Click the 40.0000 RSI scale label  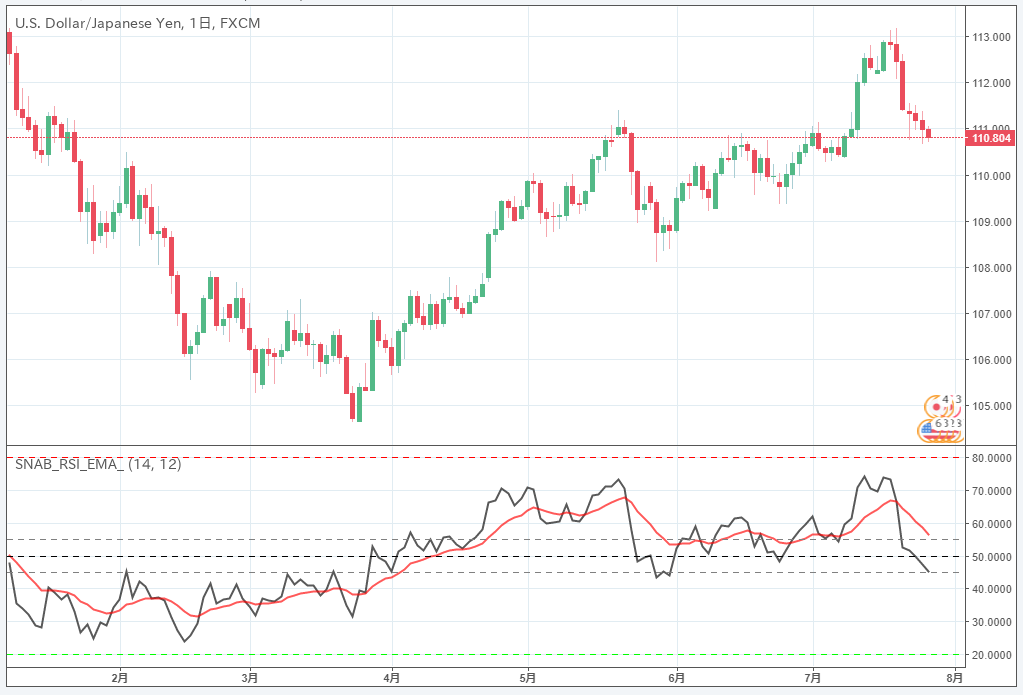(x=992, y=589)
